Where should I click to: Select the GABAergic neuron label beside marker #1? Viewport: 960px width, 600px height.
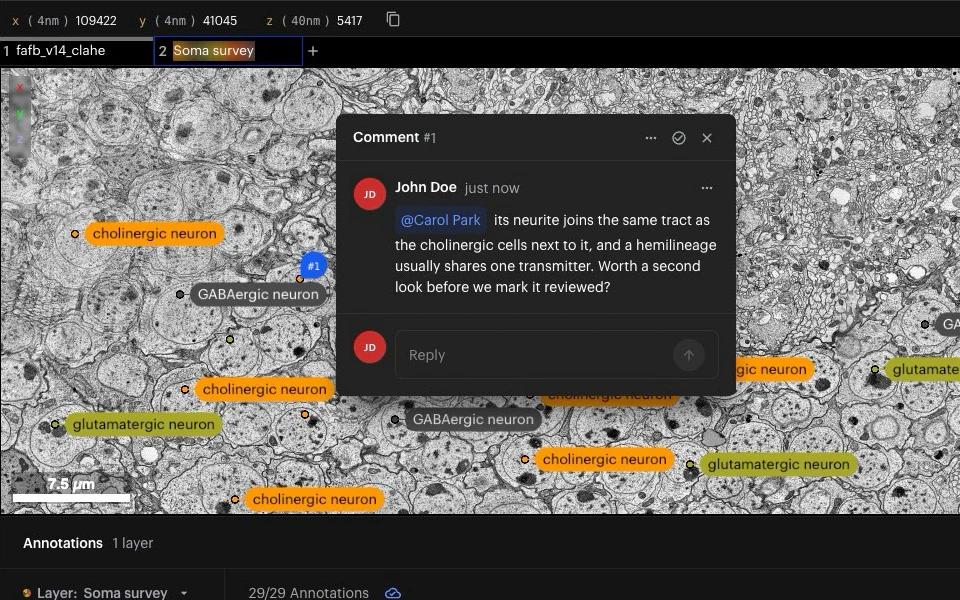(258, 294)
